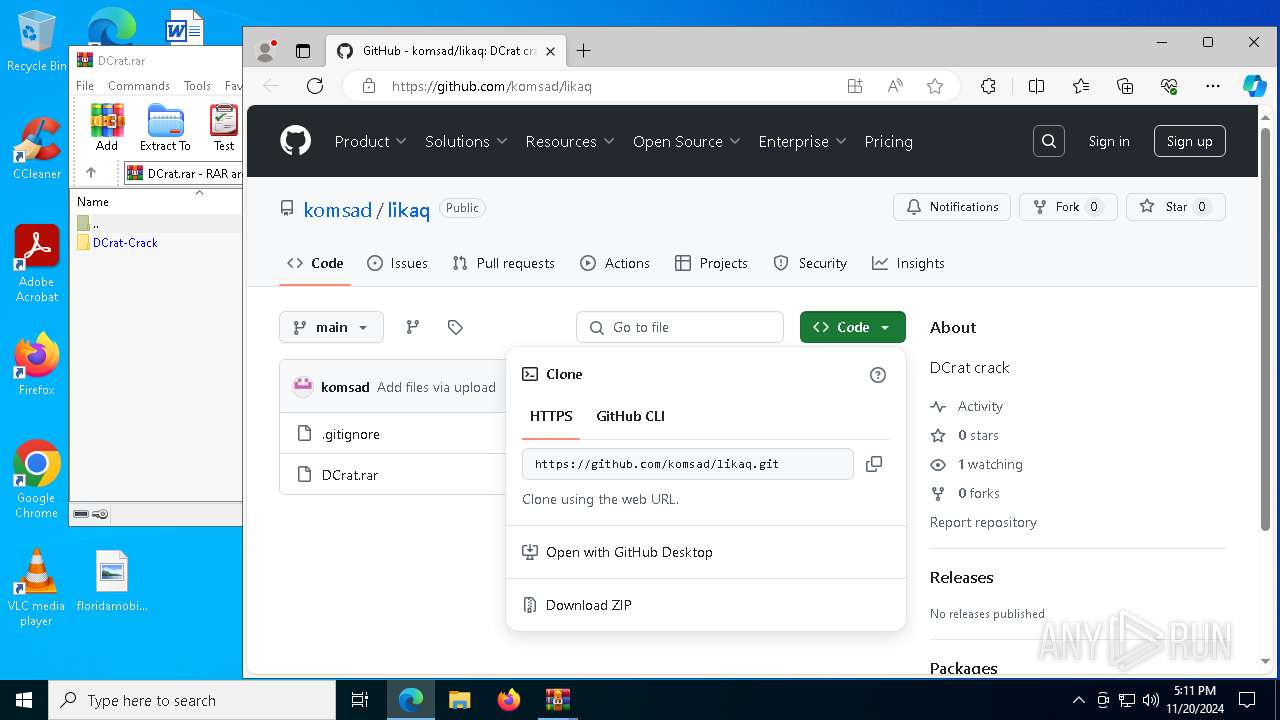This screenshot has height=720, width=1280.
Task: Open app available icon in address bar
Action: point(855,86)
